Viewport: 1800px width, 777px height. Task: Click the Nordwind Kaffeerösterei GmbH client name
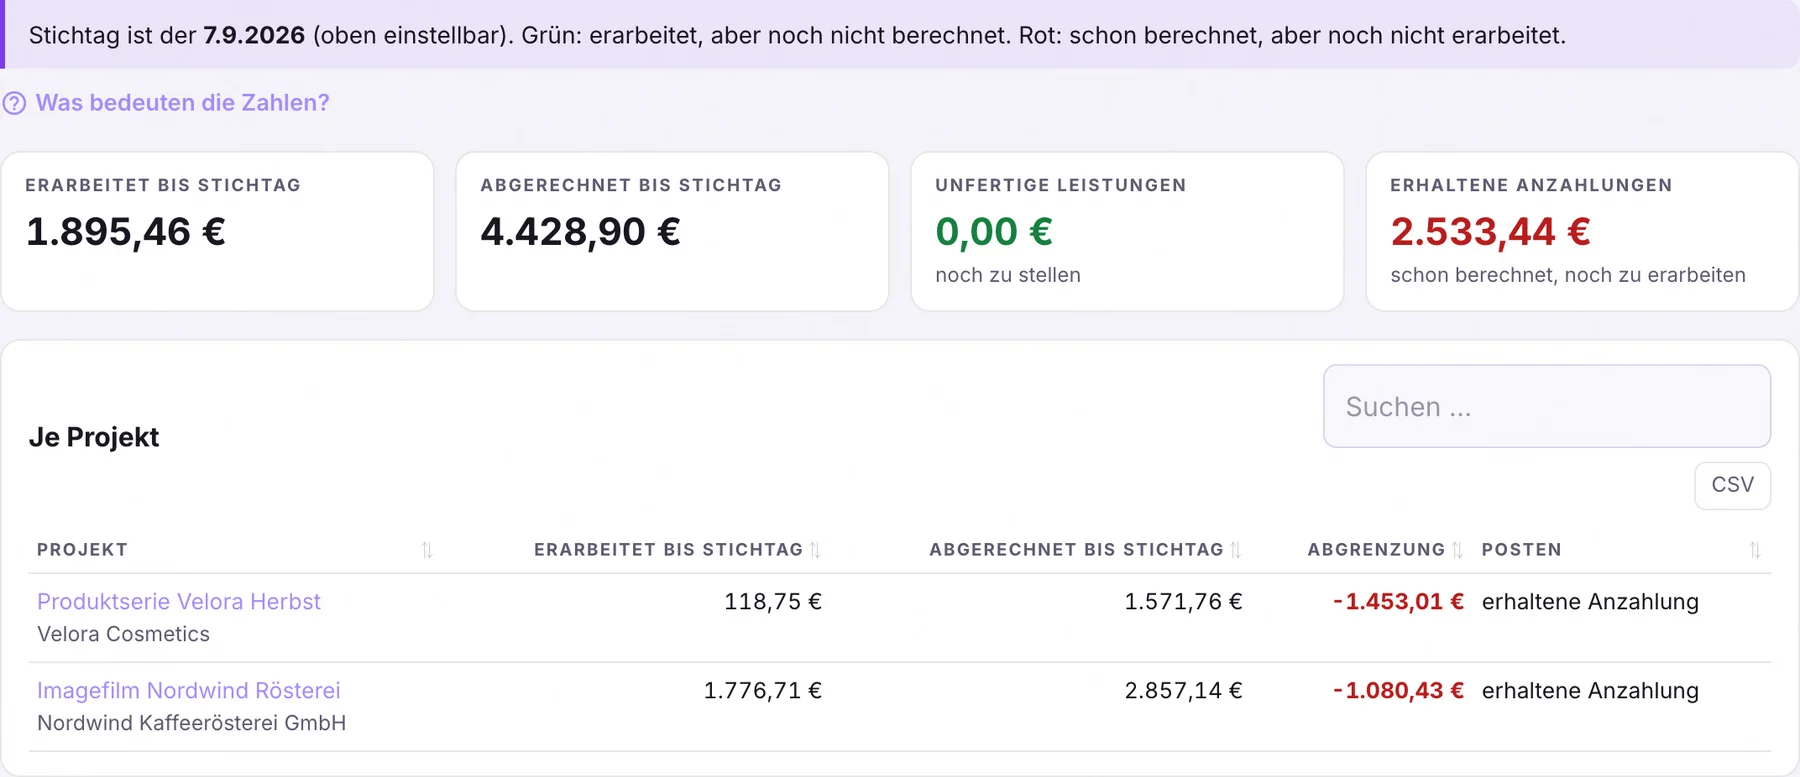pos(191,723)
